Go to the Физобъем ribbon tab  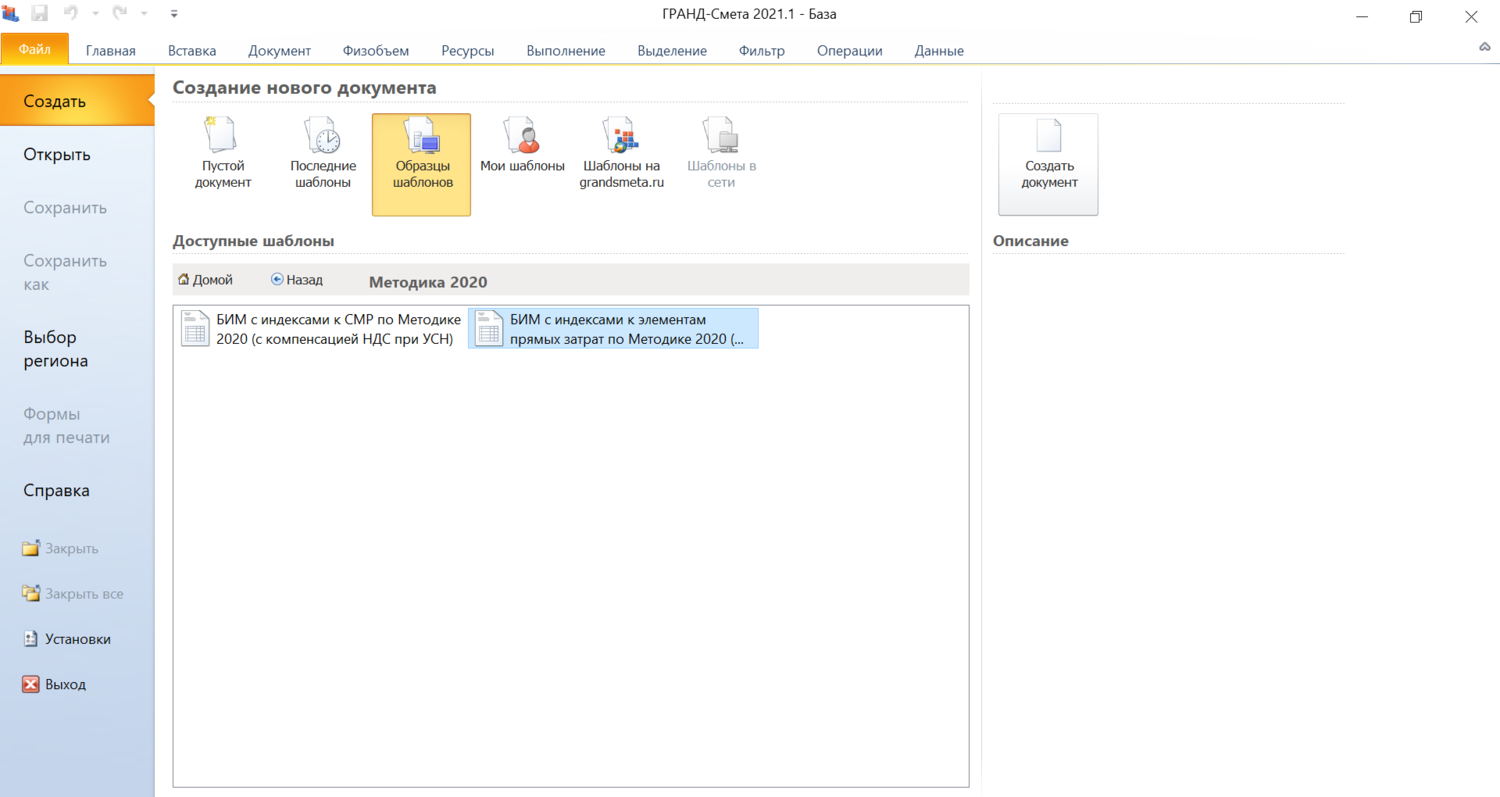tap(376, 51)
